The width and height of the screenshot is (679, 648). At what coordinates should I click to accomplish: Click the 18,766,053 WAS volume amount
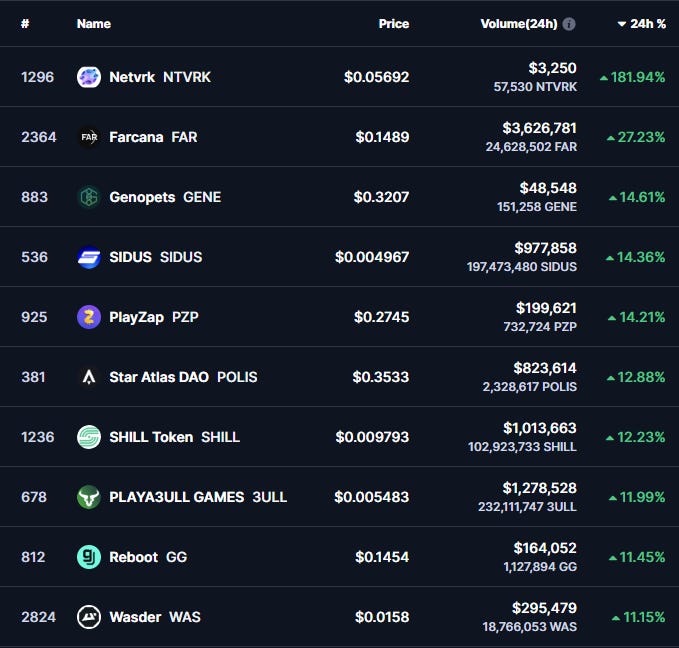point(530,627)
